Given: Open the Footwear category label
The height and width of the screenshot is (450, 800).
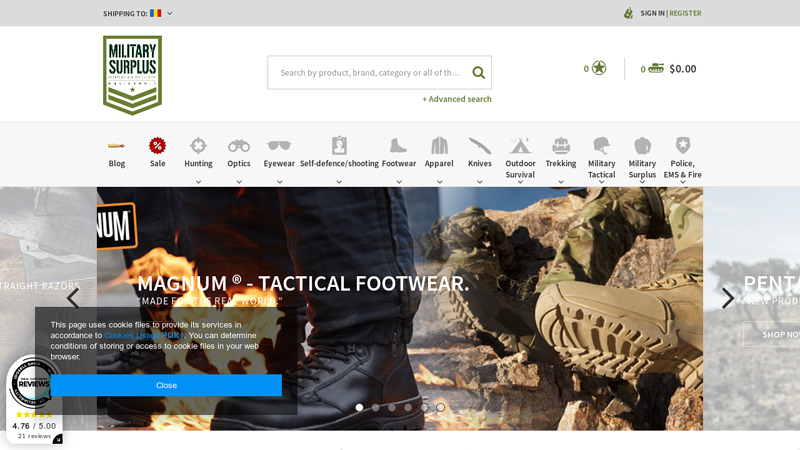Looking at the screenshot, I should coord(399,163).
